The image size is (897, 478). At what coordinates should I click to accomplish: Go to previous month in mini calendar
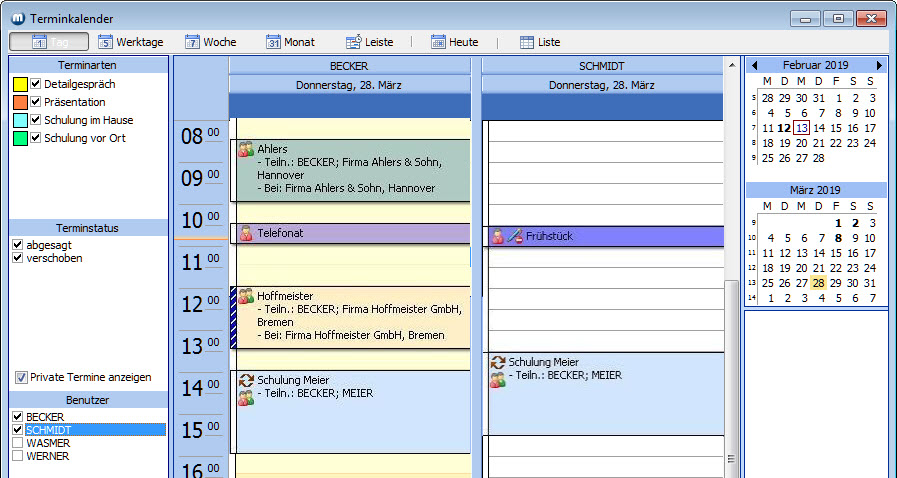coord(754,65)
